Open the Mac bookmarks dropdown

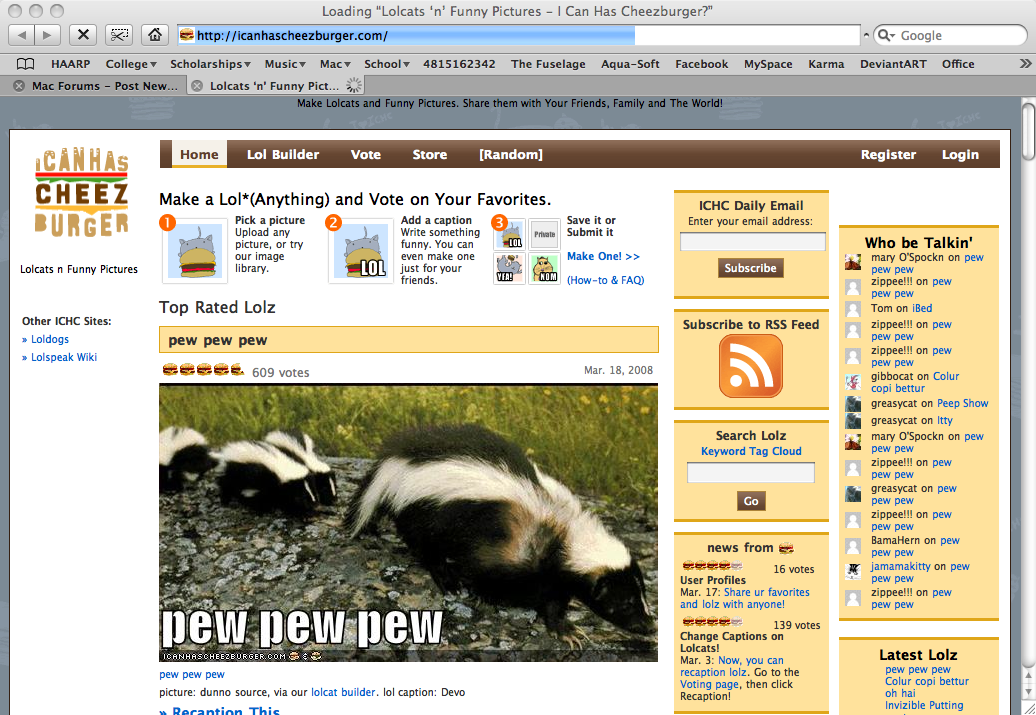tap(335, 64)
